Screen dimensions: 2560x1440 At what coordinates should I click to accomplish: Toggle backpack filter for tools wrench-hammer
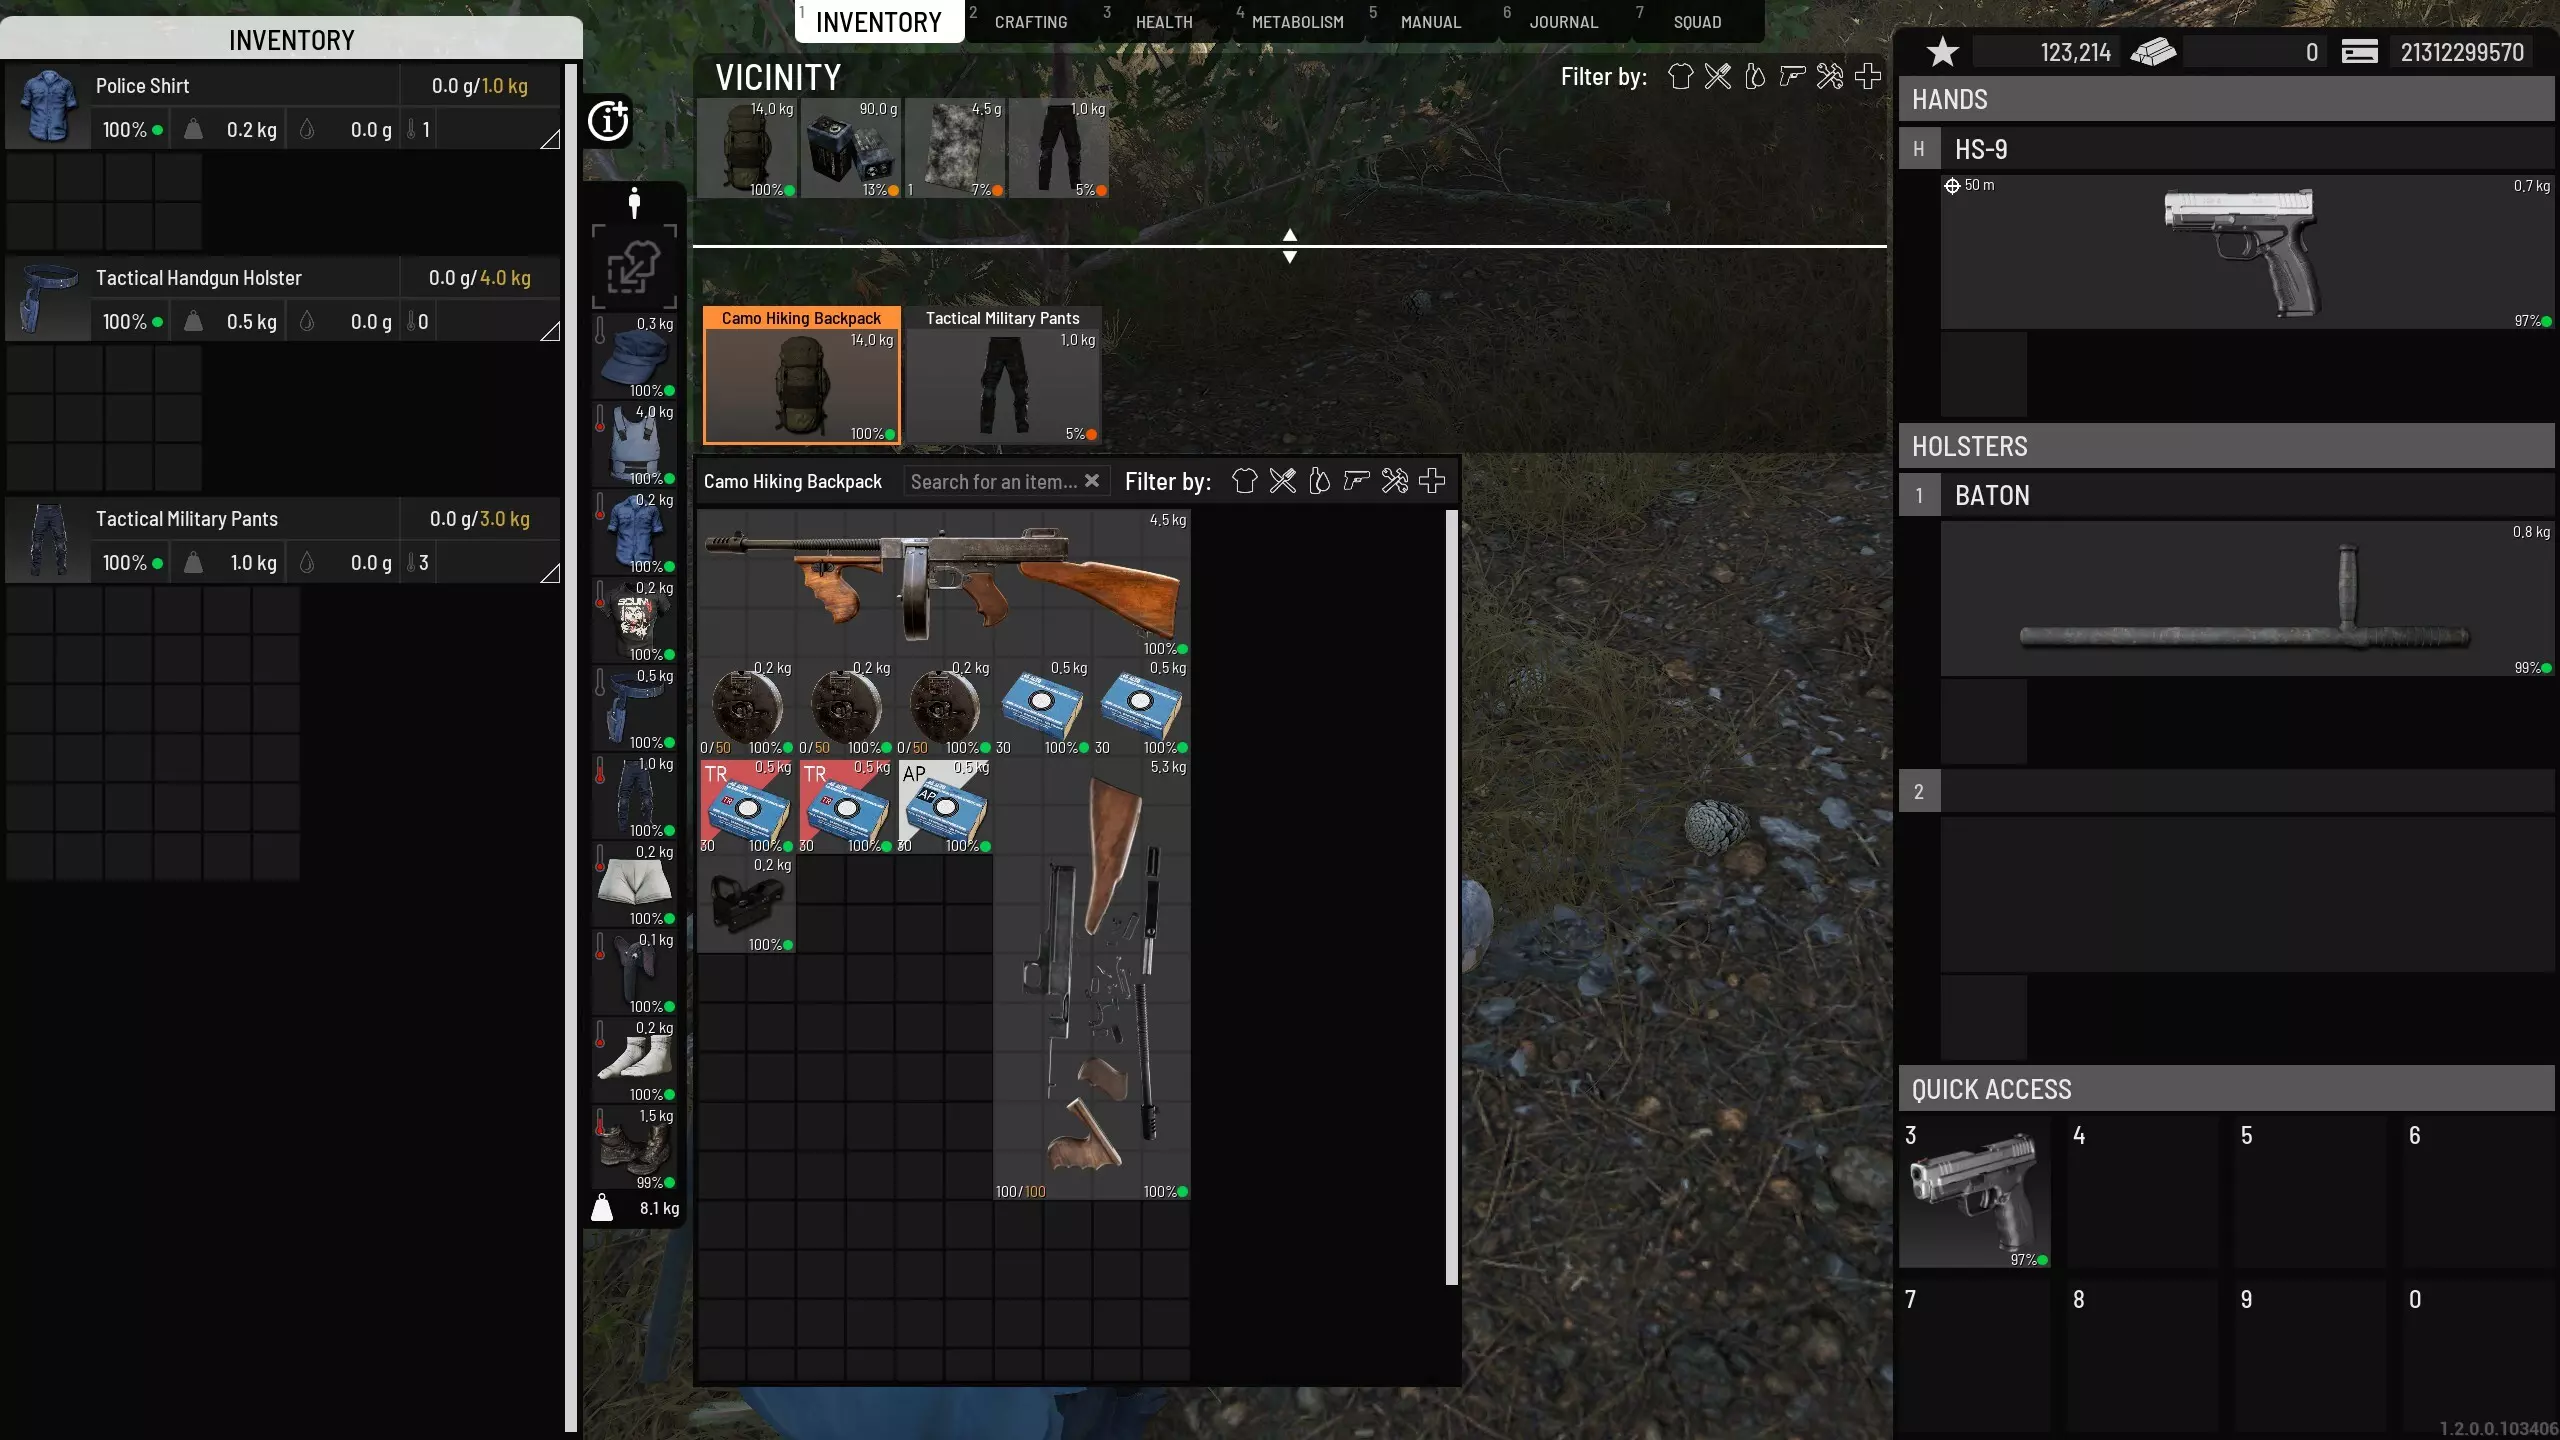pyautogui.click(x=1394, y=481)
